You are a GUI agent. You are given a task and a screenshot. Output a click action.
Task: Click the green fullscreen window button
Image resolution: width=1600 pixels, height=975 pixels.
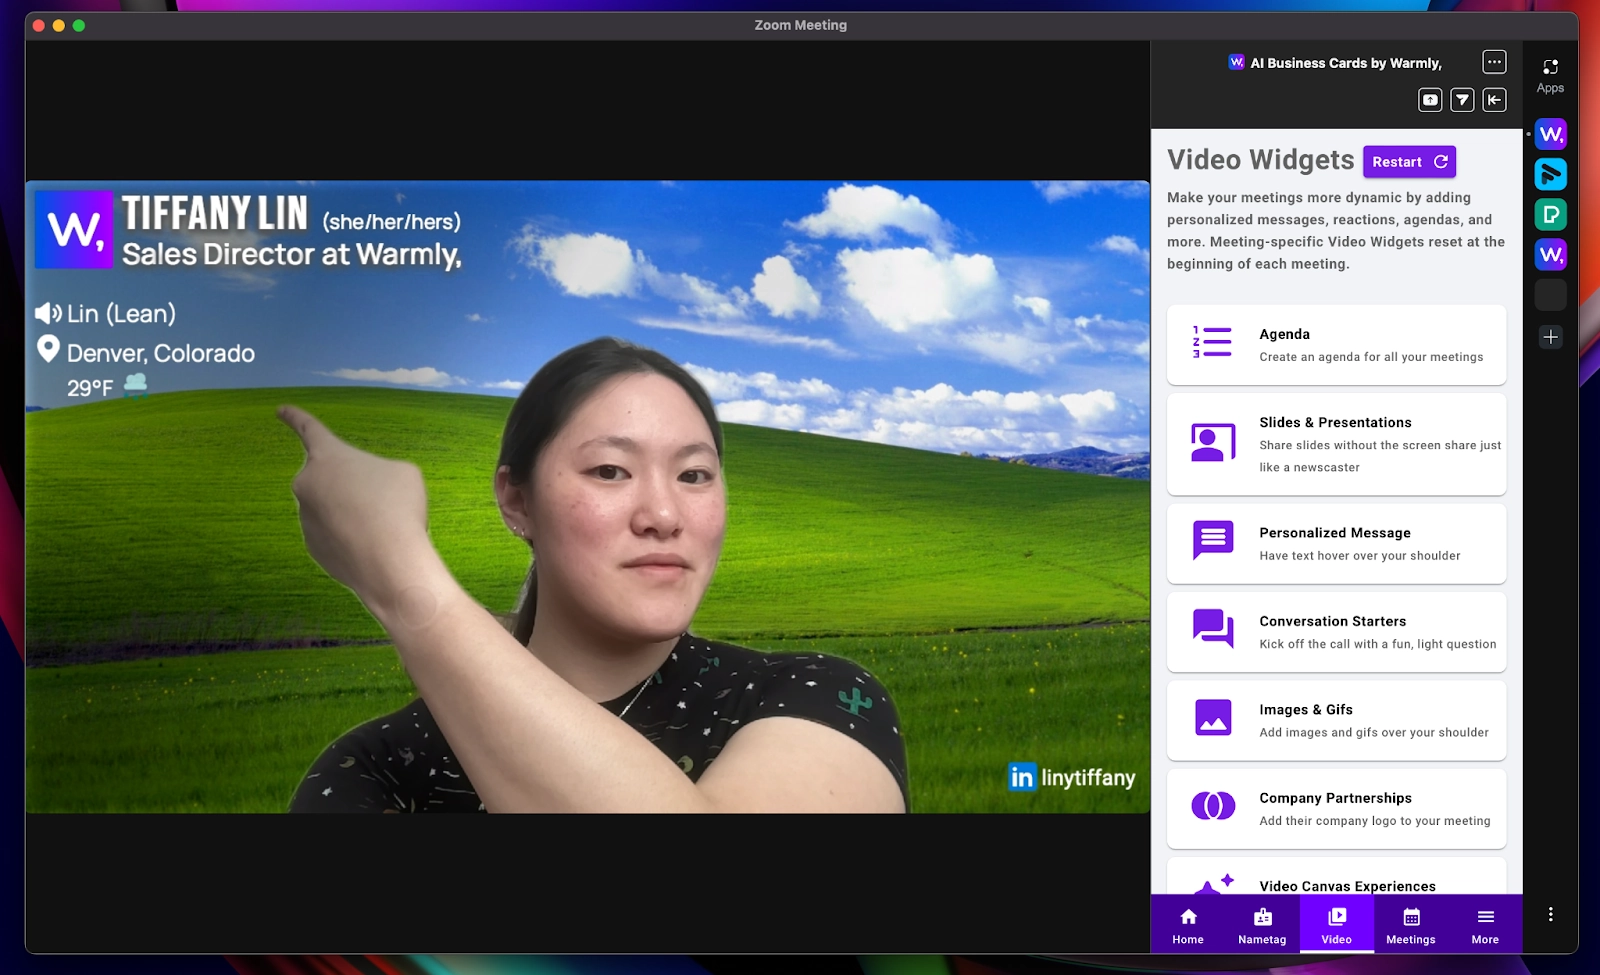(79, 25)
